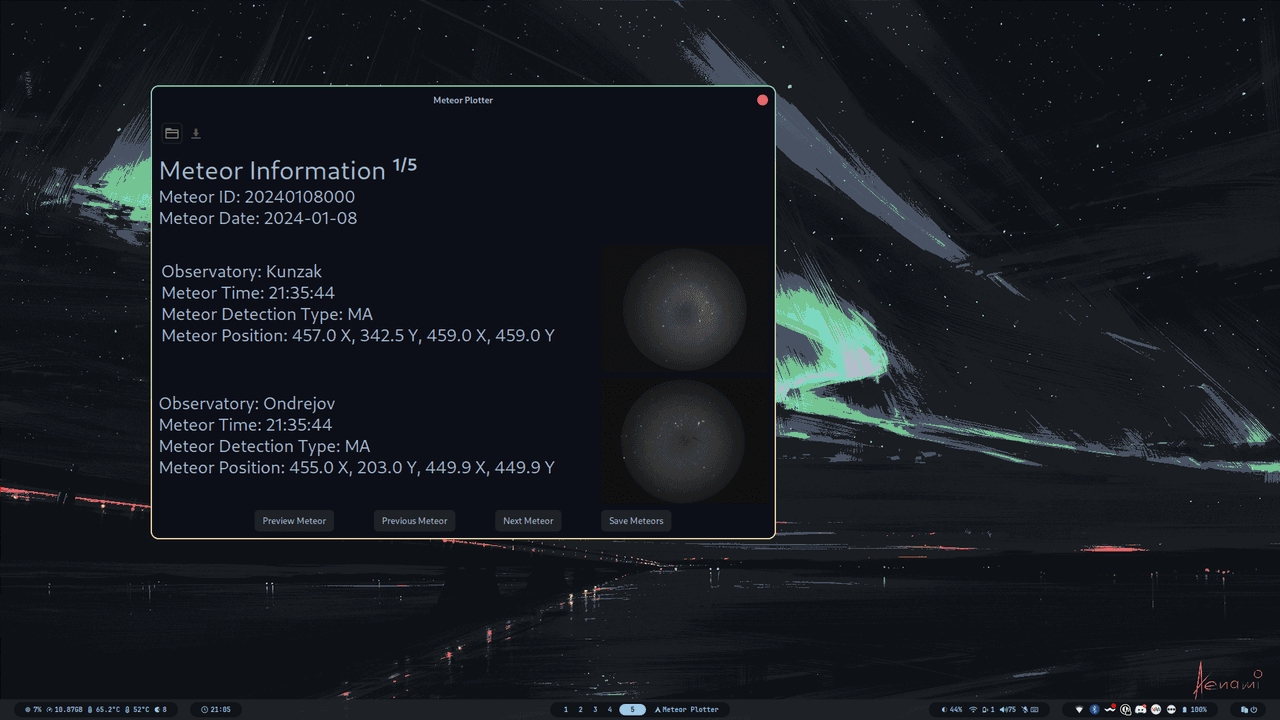
Task: Switch to workspace 3 in bar
Action: [595, 709]
